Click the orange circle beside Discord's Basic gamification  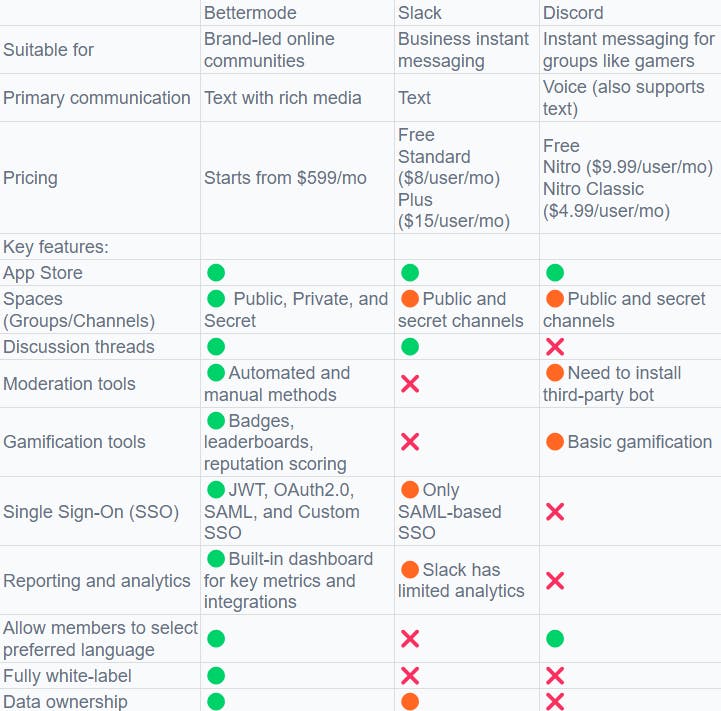click(x=555, y=442)
